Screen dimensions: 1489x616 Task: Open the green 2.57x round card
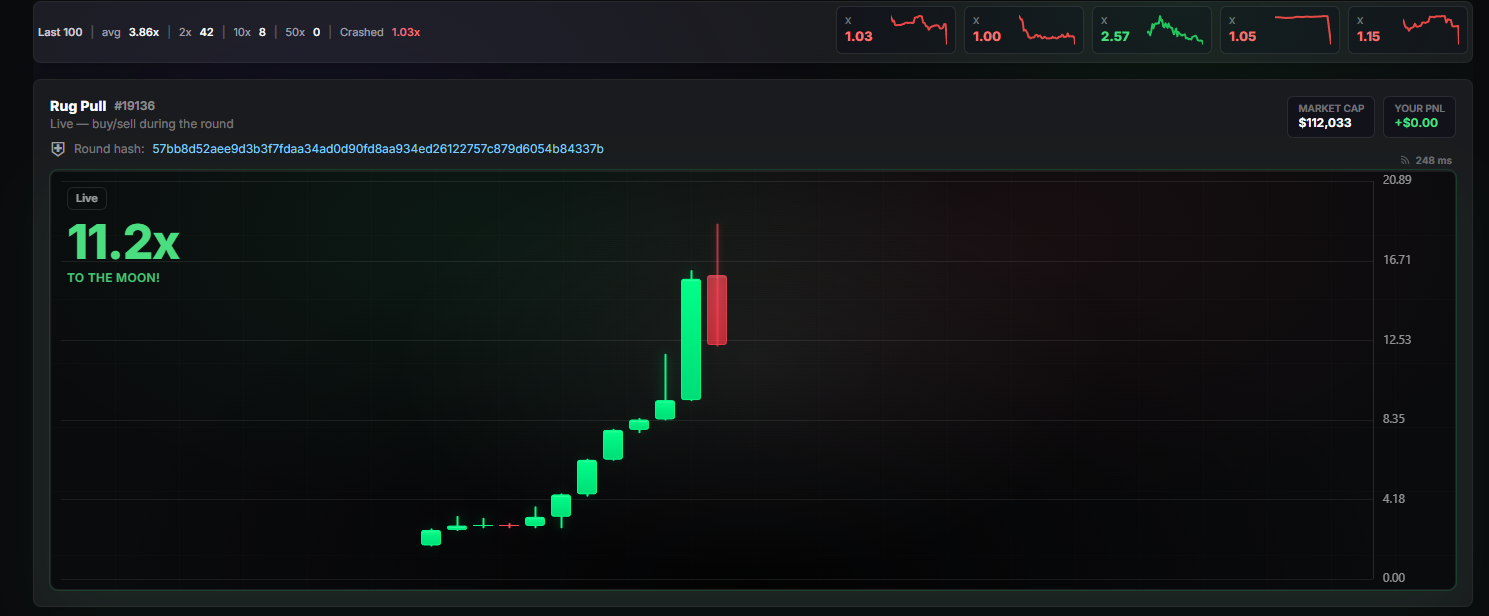(x=1151, y=30)
